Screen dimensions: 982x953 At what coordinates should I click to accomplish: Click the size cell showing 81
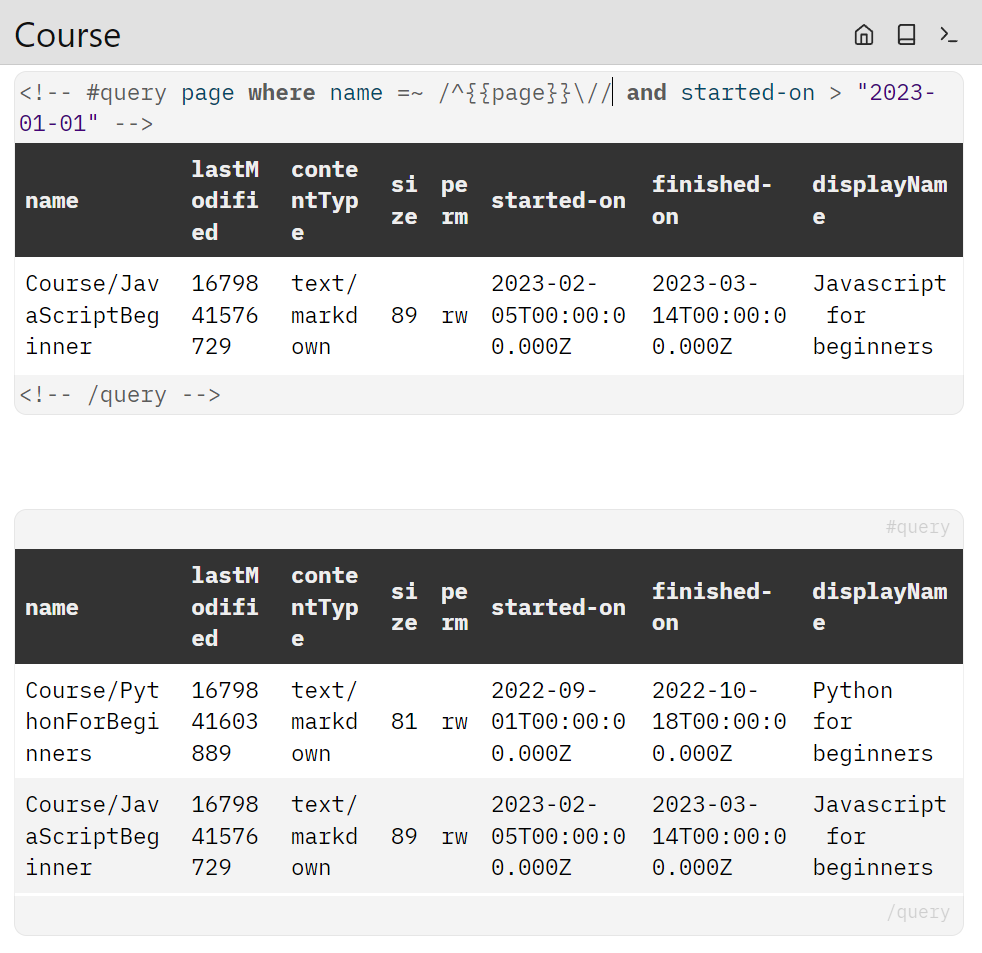coord(404,722)
